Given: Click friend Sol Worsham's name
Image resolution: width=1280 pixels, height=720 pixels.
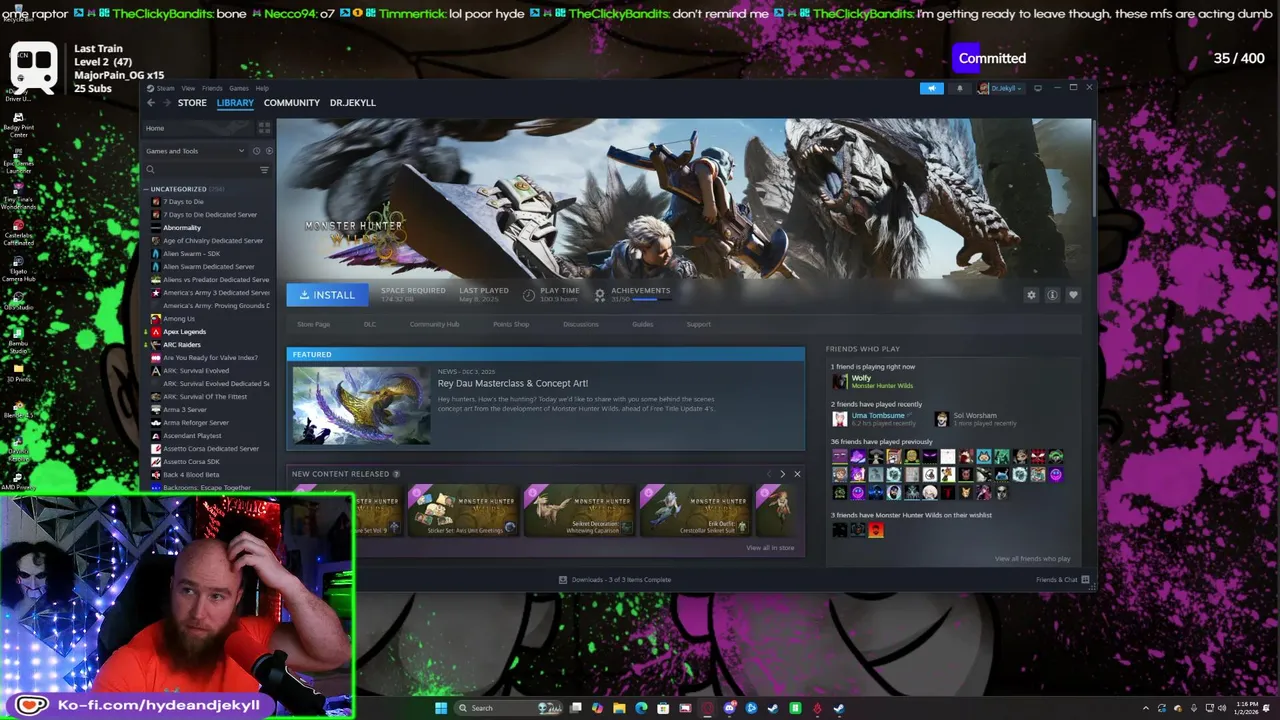Looking at the screenshot, I should point(975,415).
